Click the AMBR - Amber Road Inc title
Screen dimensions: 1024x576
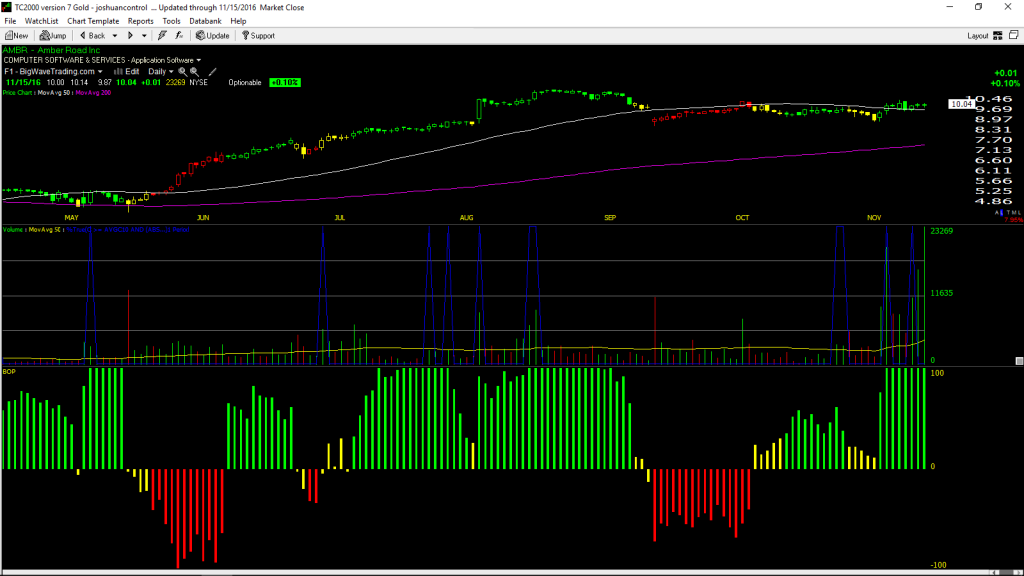click(52, 50)
